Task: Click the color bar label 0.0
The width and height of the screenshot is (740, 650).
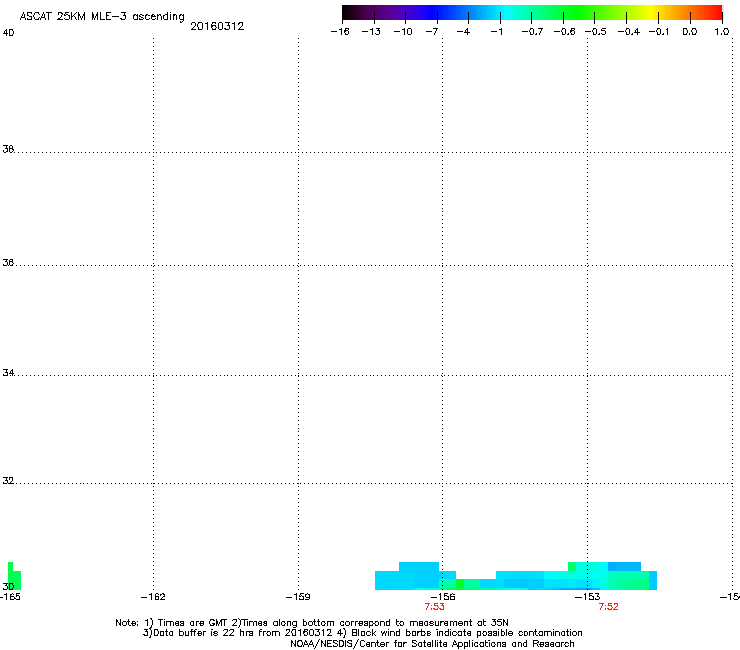Action: (x=690, y=32)
